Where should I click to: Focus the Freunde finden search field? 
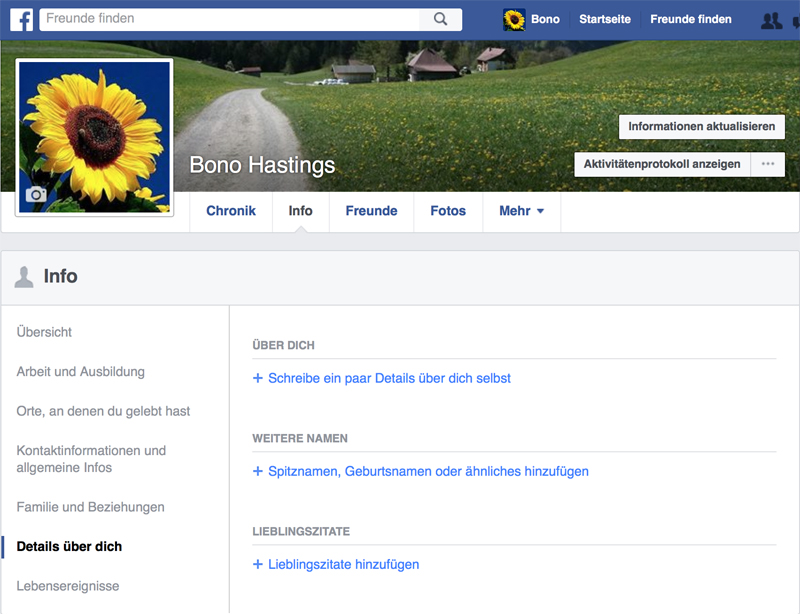point(230,19)
